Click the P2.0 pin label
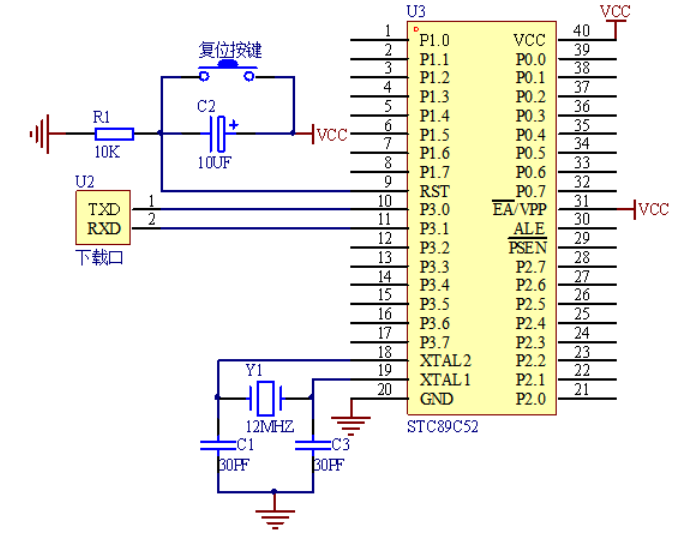Image resolution: width=680 pixels, height=545 pixels. point(531,399)
